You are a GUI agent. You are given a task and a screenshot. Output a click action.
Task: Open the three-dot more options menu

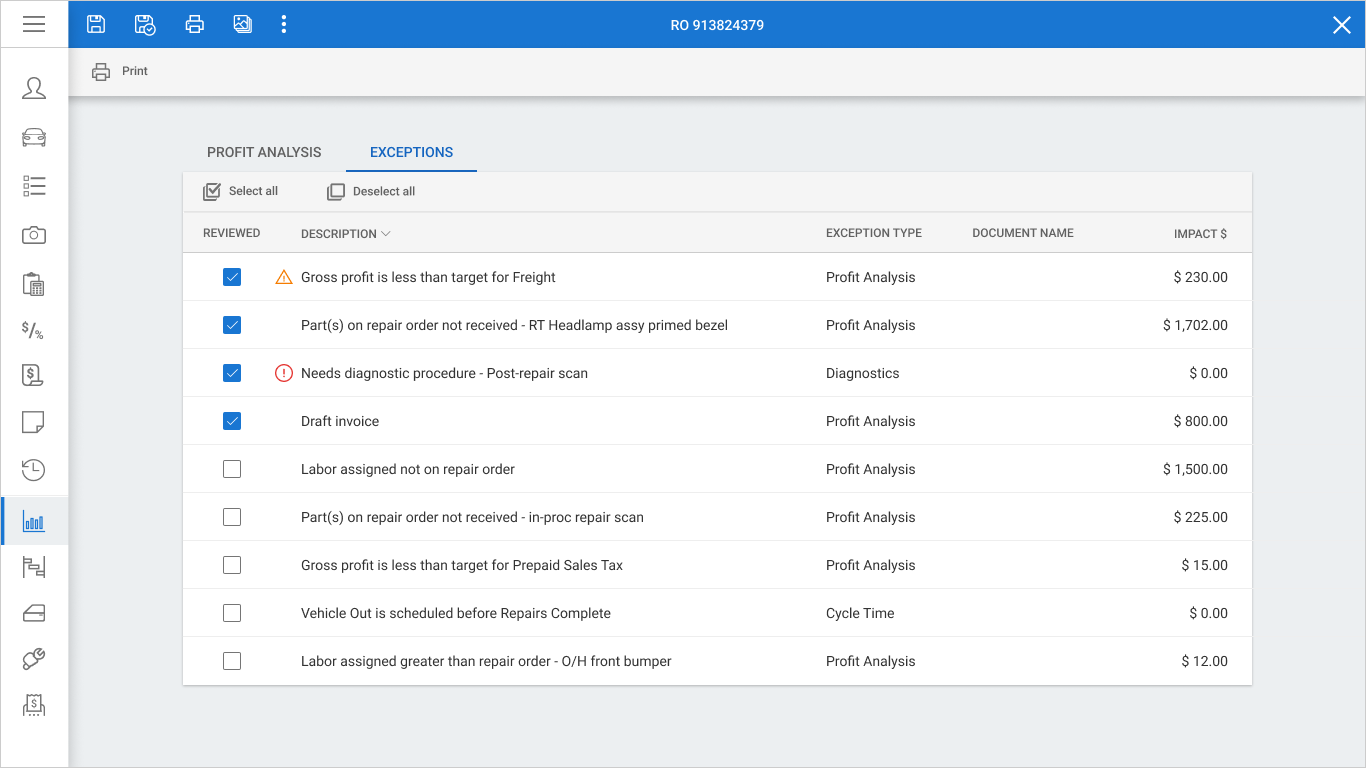[284, 24]
